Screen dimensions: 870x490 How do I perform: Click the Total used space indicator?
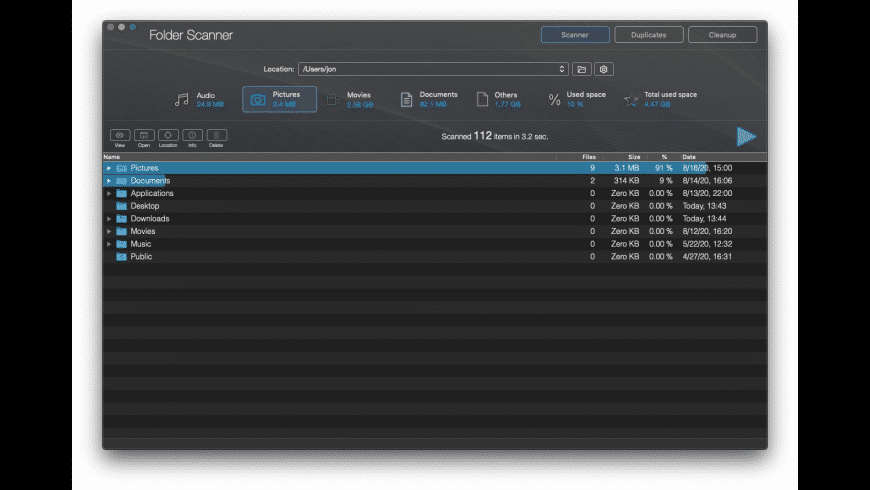(660, 99)
